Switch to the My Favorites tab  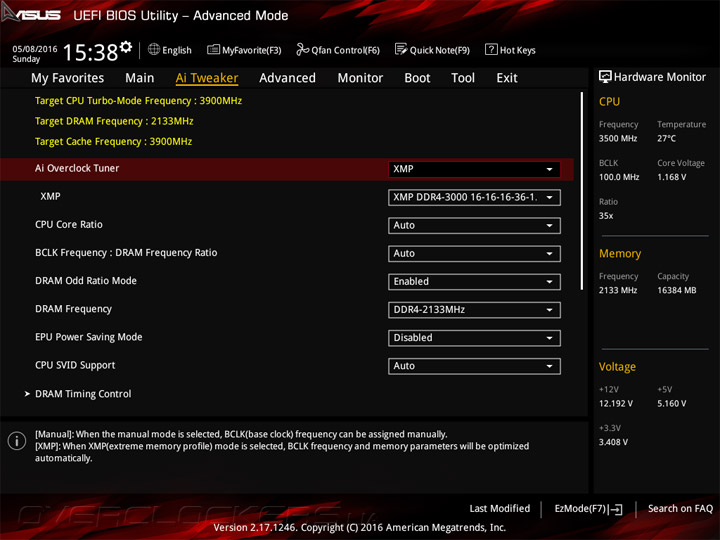68,78
